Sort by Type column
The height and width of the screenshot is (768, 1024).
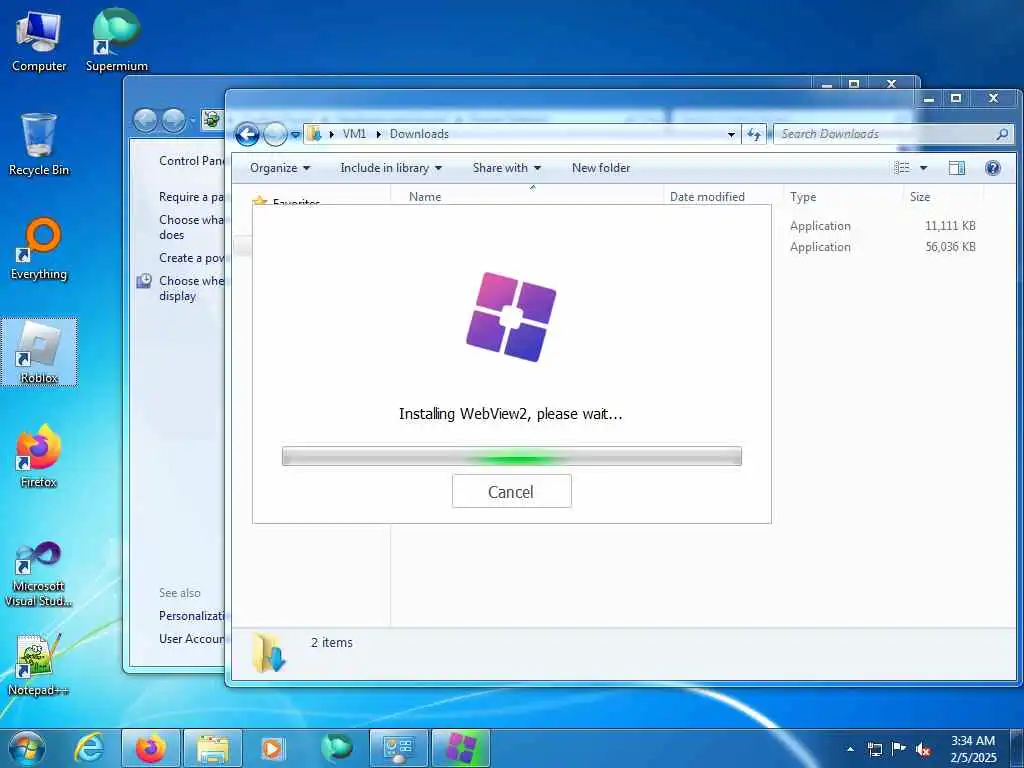[x=842, y=197]
